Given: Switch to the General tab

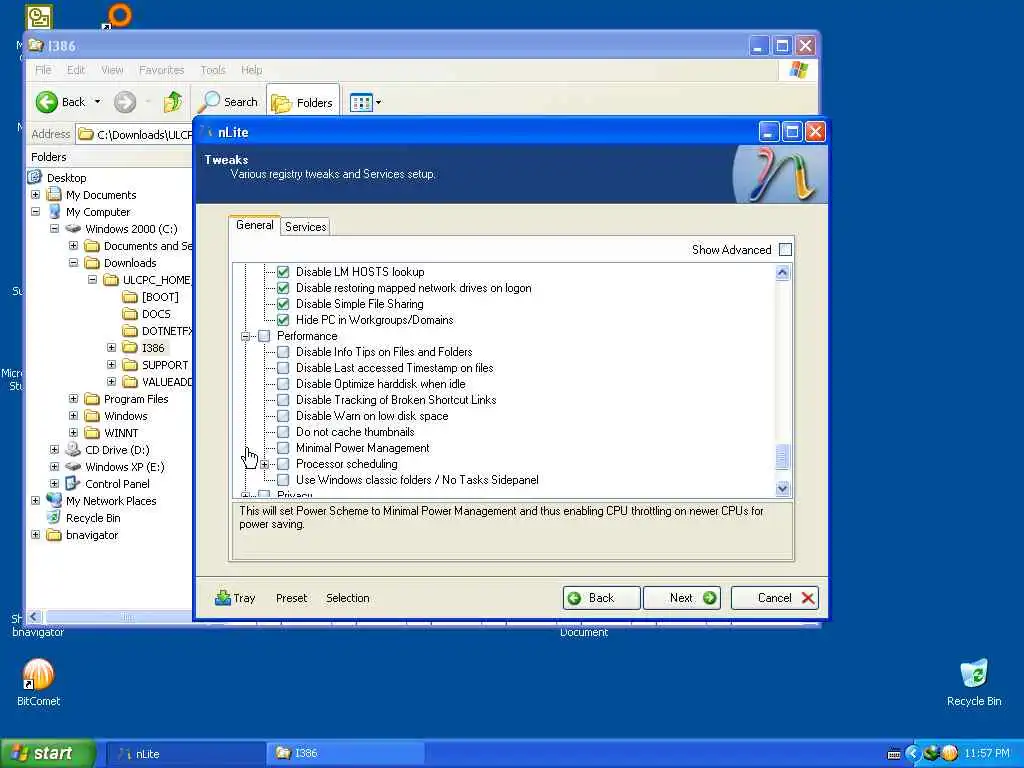Looking at the screenshot, I should [x=255, y=225].
